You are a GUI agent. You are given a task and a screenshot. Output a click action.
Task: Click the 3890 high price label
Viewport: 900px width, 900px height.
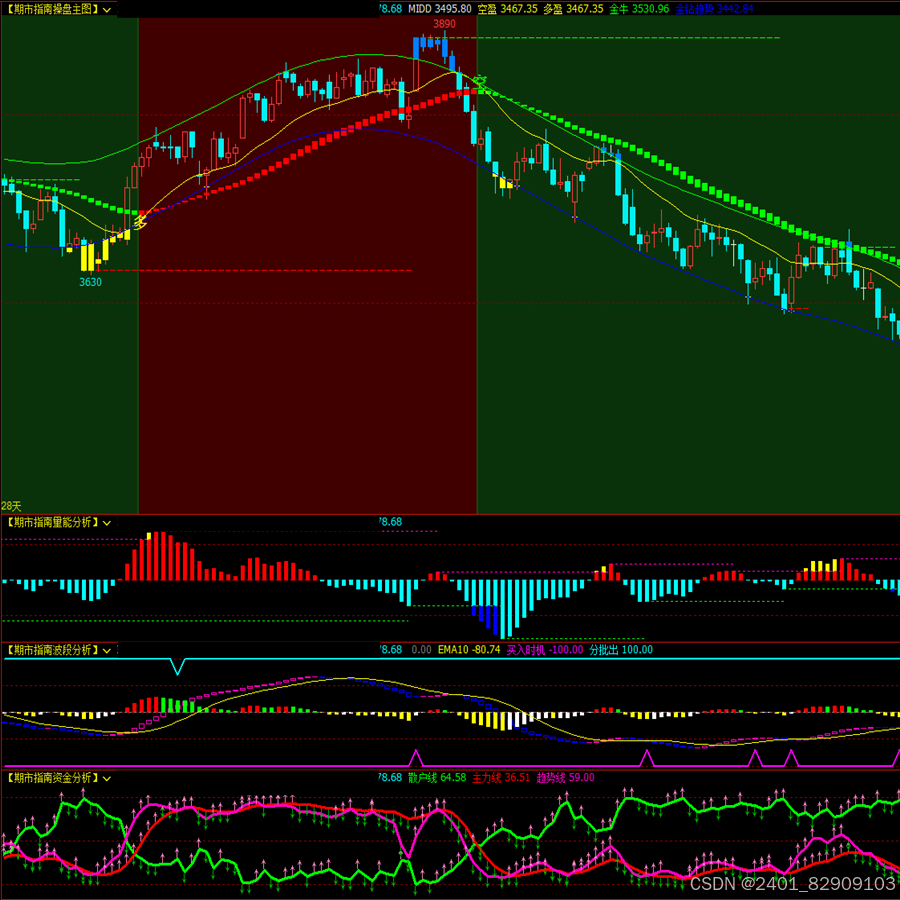444,24
